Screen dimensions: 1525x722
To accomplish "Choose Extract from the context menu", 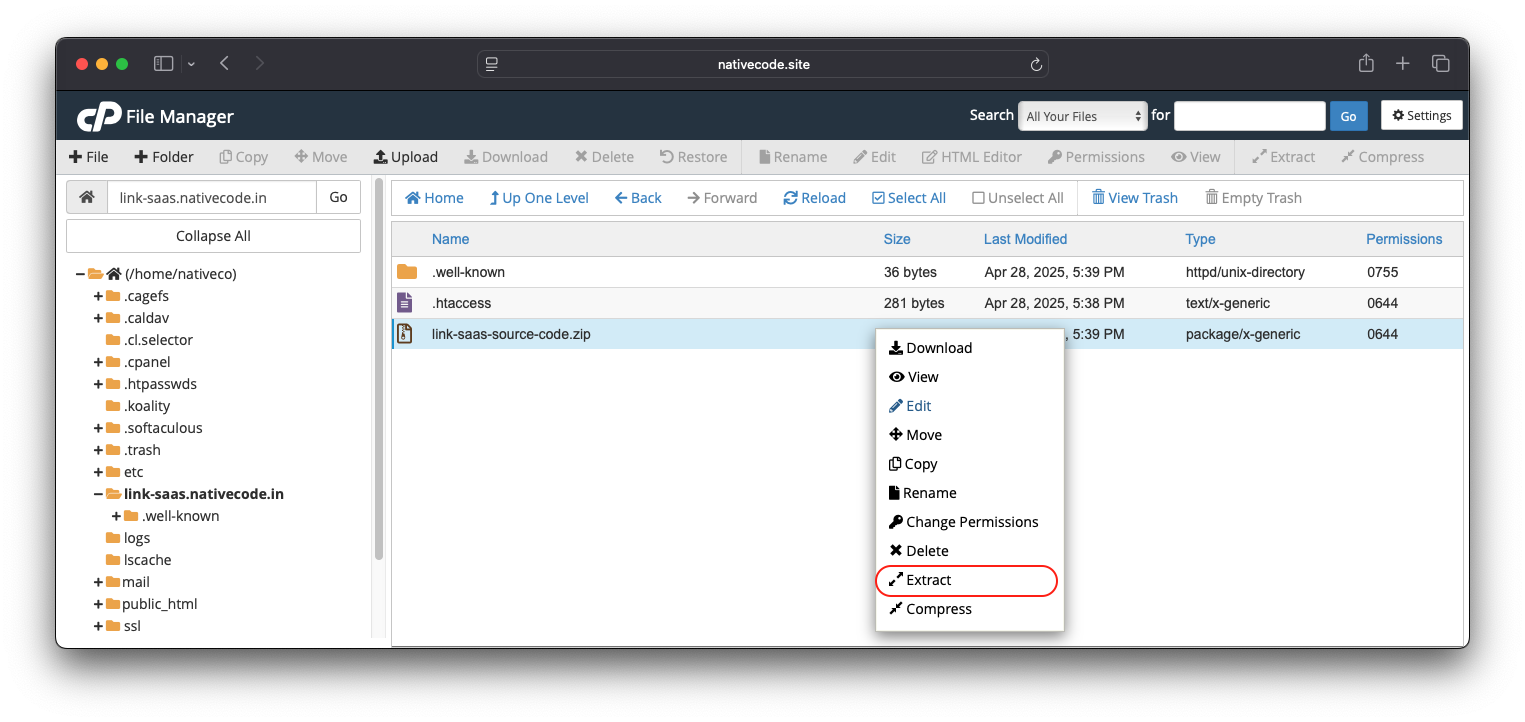I will pos(928,580).
